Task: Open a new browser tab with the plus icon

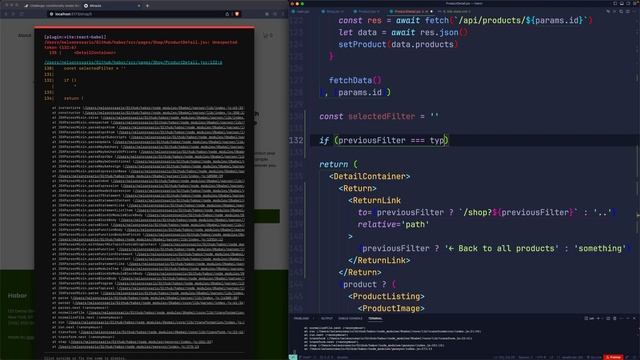Action: click(x=147, y=6)
